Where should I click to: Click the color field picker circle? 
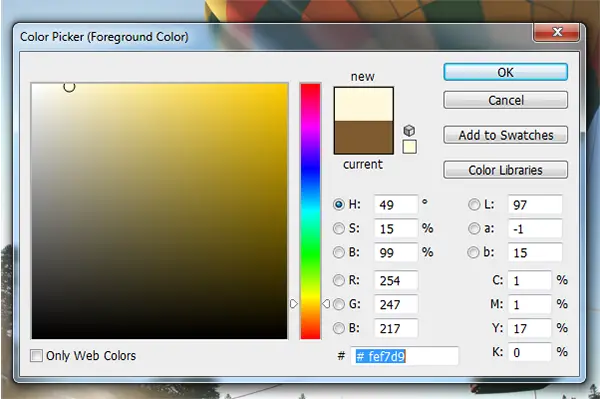click(69, 87)
